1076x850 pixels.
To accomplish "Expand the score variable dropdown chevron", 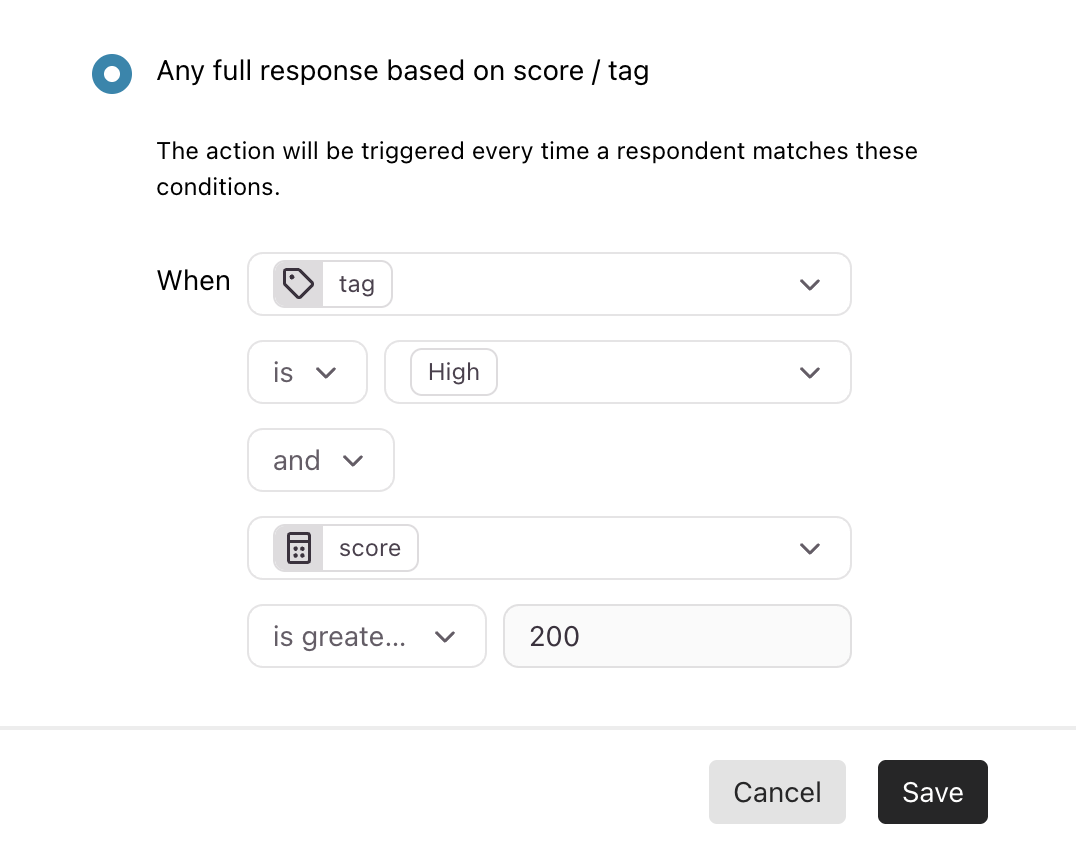I will click(x=810, y=548).
